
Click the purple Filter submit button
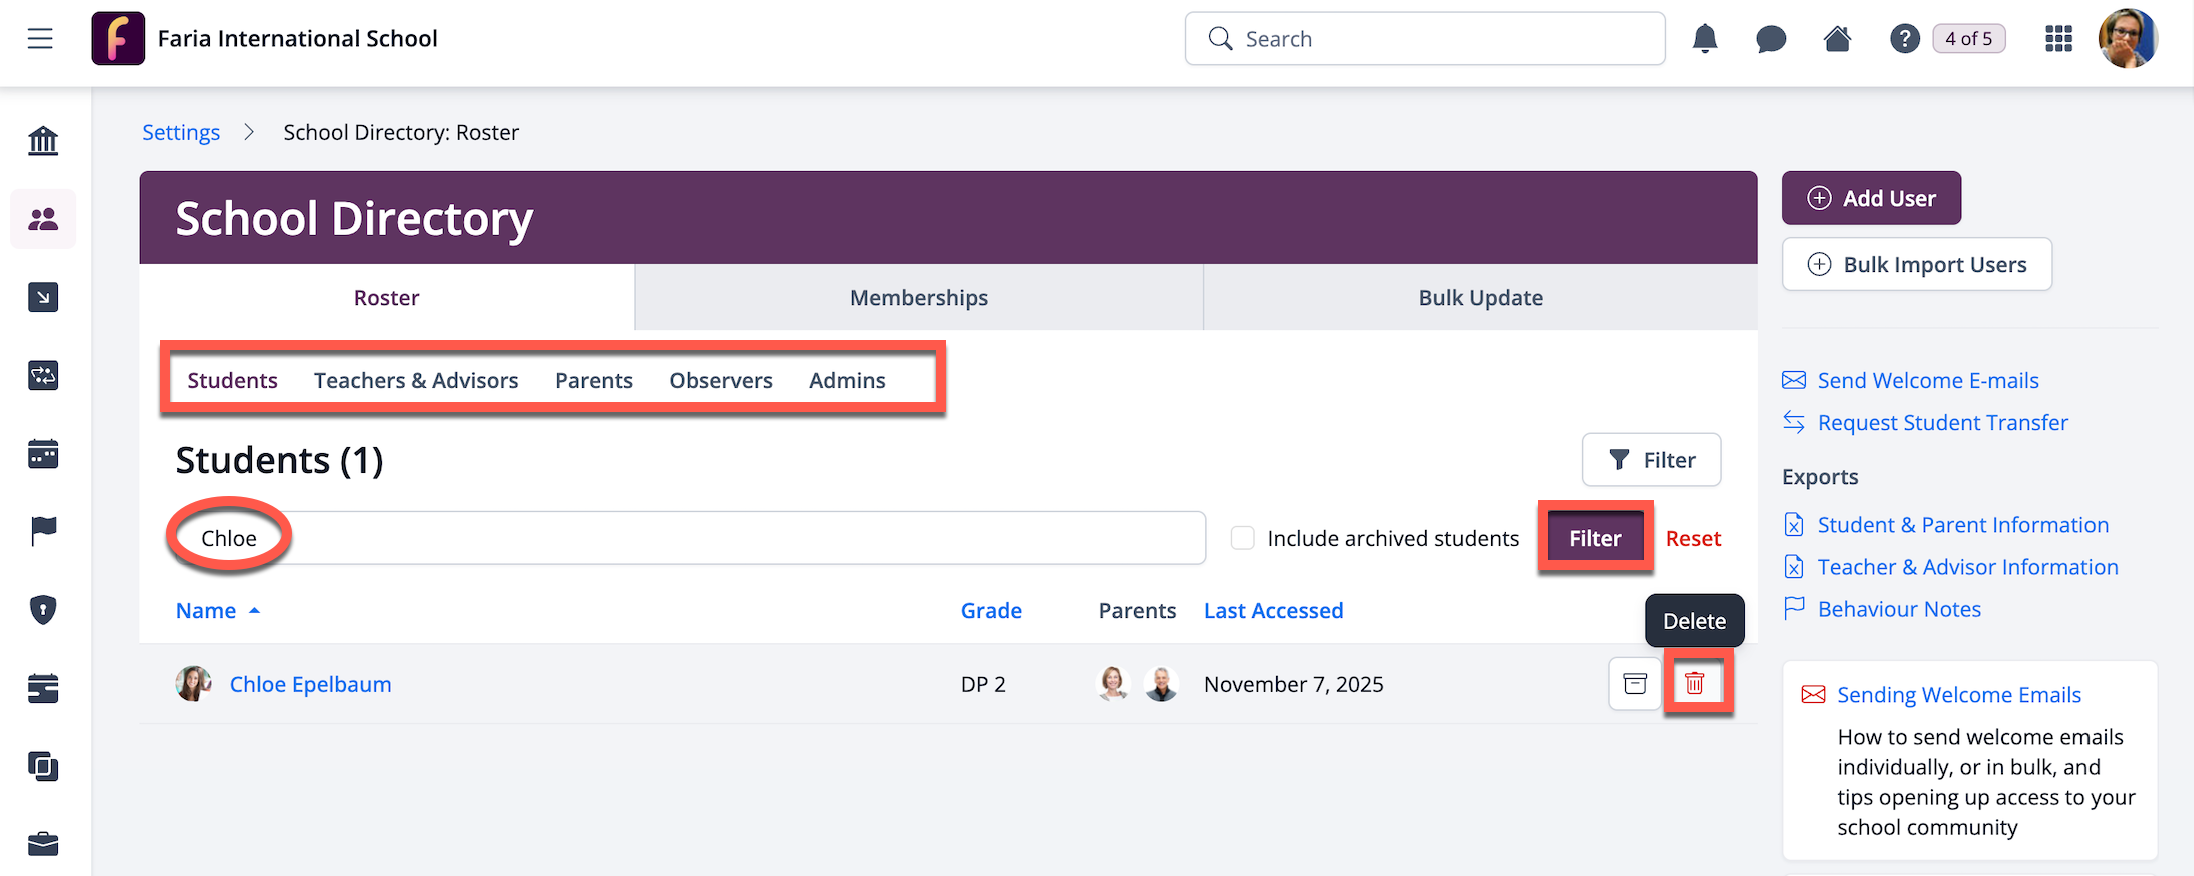click(x=1594, y=538)
